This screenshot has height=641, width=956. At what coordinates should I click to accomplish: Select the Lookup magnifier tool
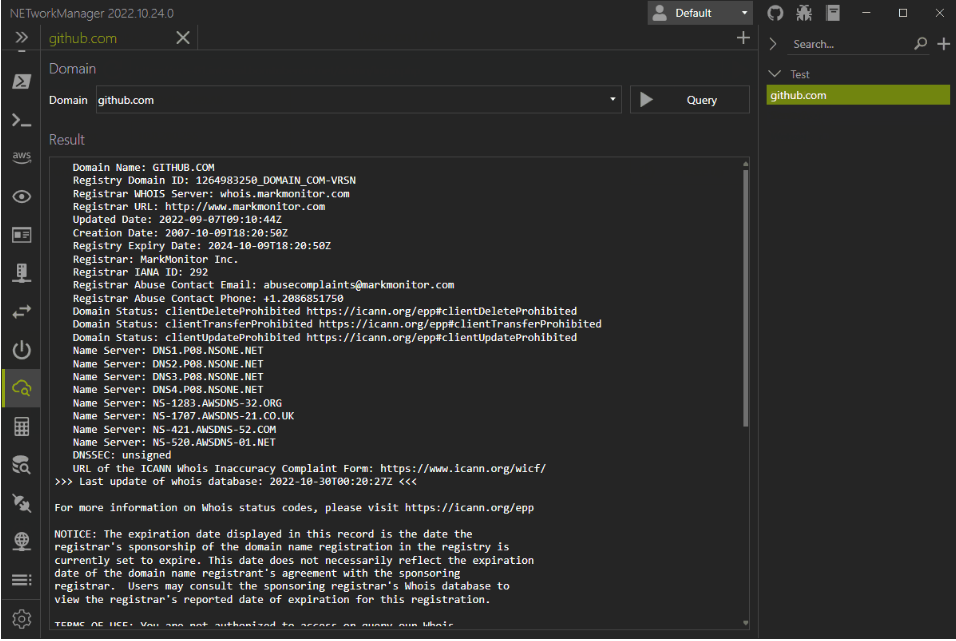[22, 464]
